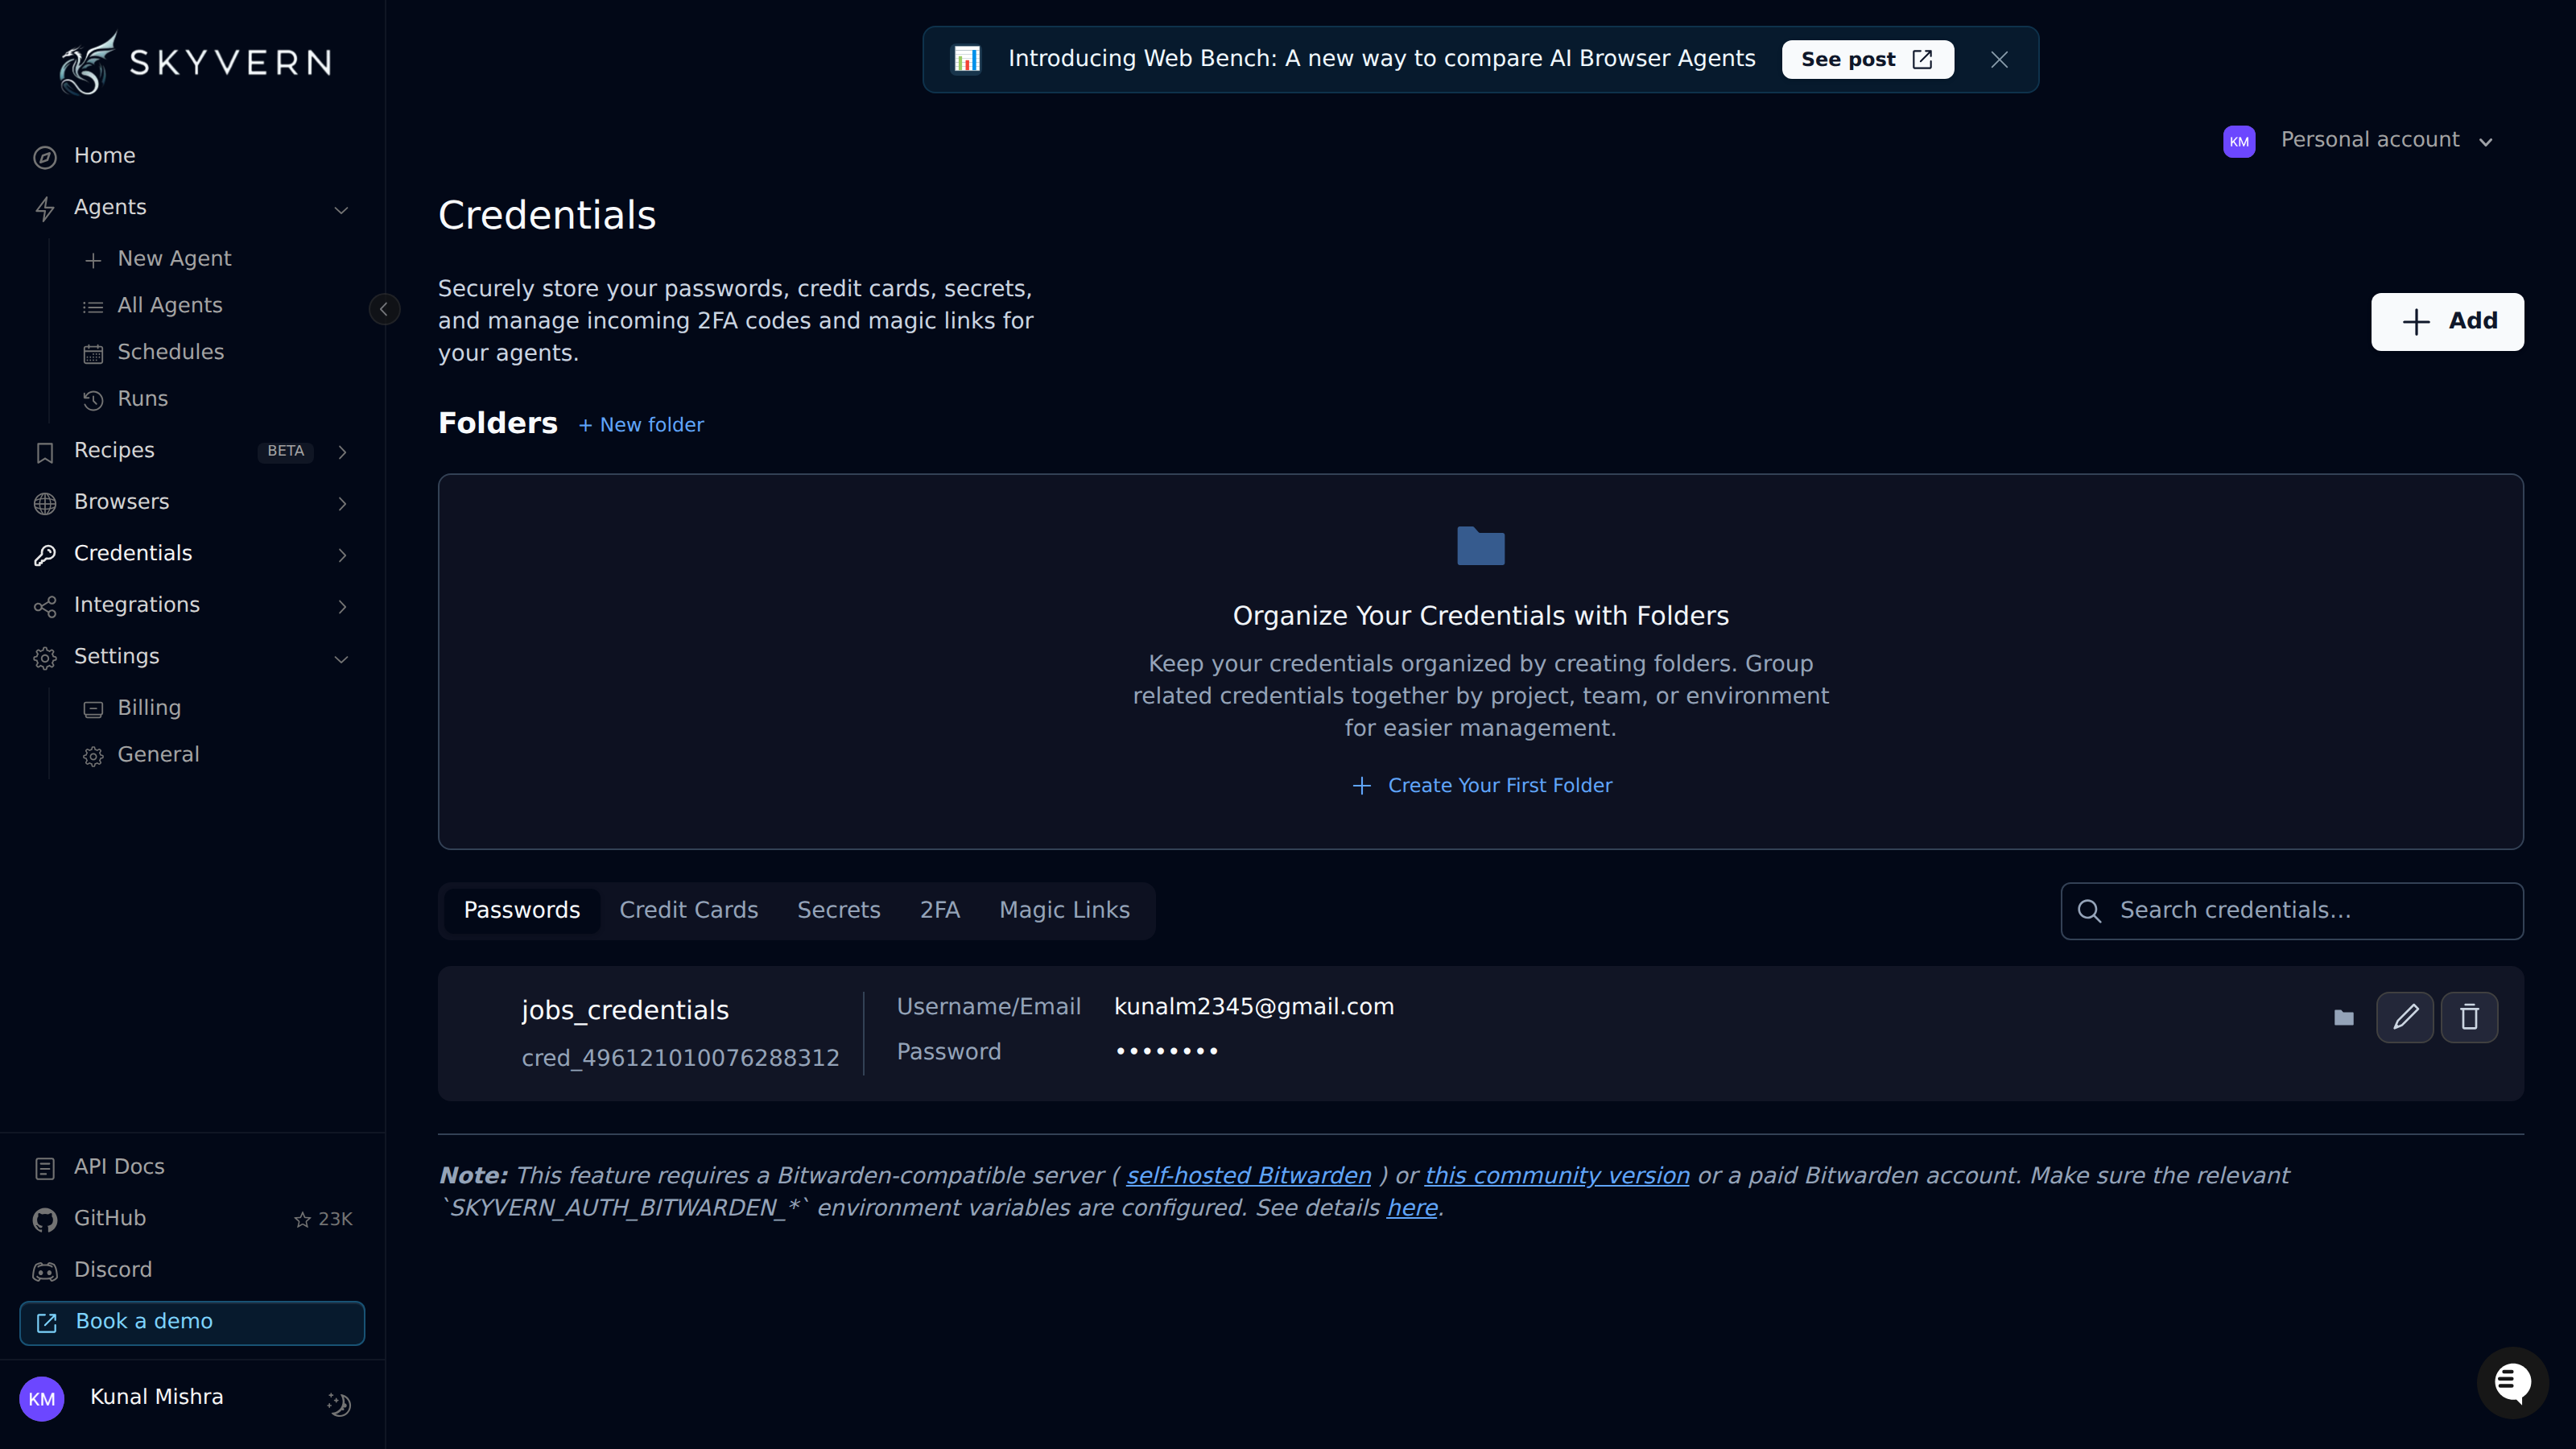The width and height of the screenshot is (2576, 1449).
Task: Click the See post button
Action: (x=1867, y=60)
